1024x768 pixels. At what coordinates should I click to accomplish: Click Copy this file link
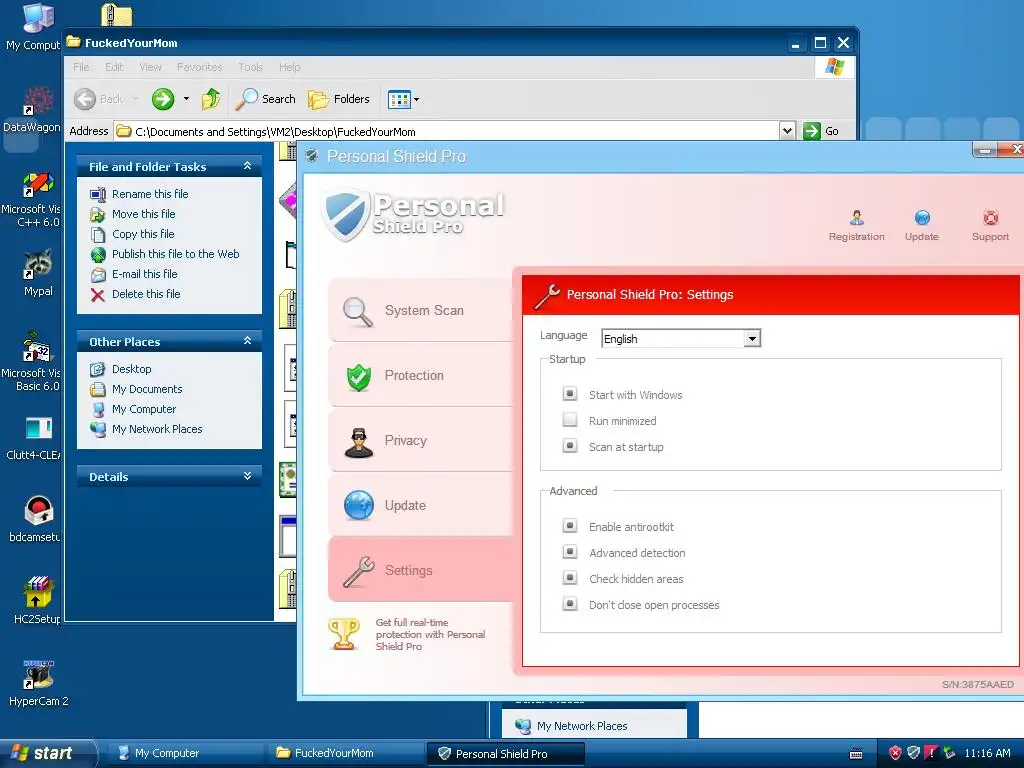(143, 234)
